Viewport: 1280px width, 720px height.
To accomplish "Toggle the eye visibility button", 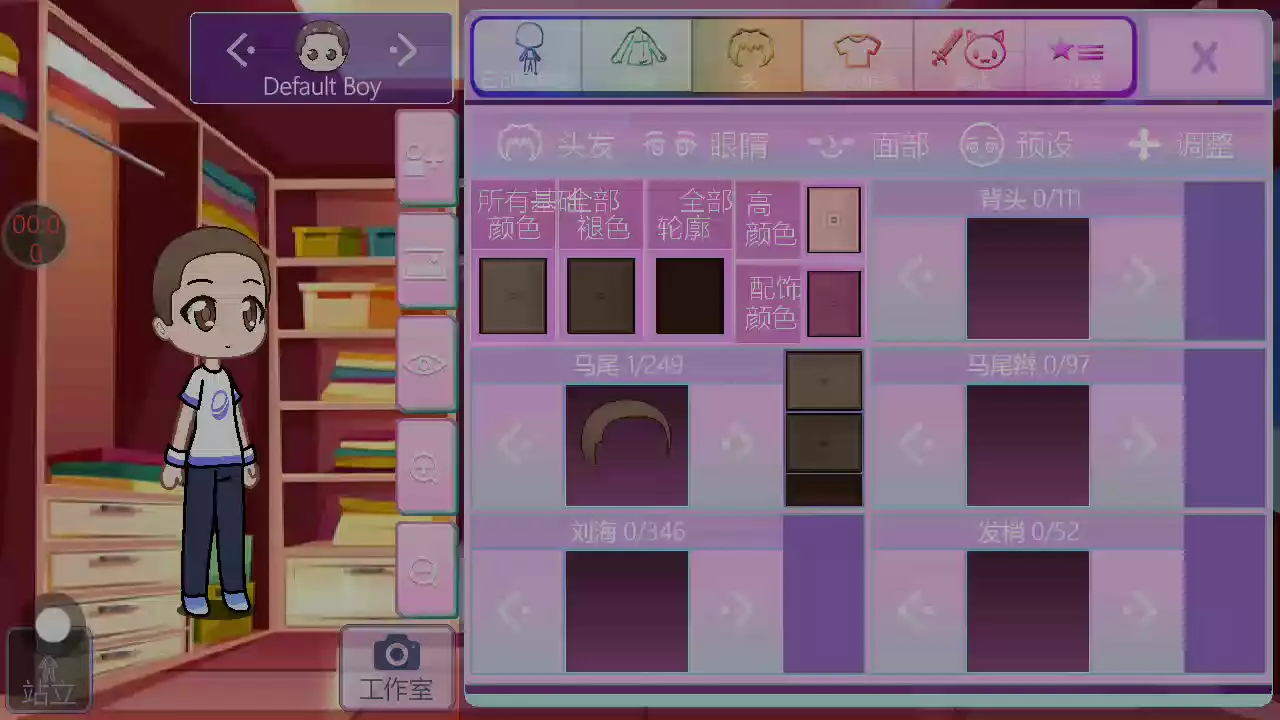I will click(425, 364).
